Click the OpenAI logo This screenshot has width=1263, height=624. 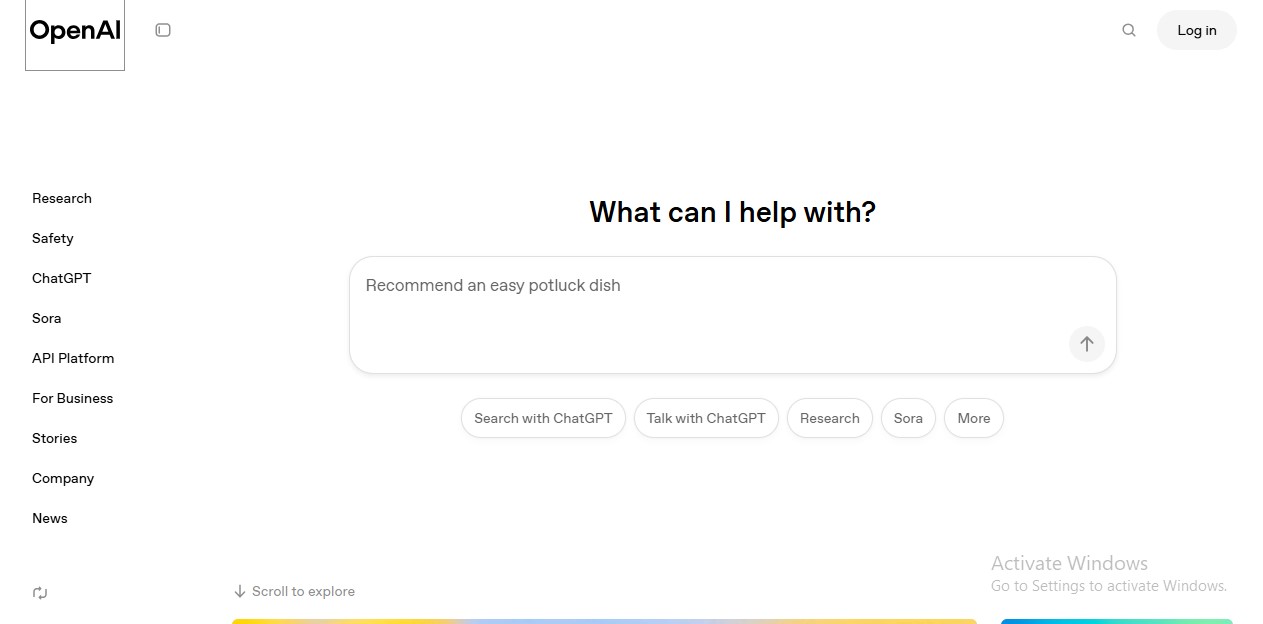click(x=75, y=31)
